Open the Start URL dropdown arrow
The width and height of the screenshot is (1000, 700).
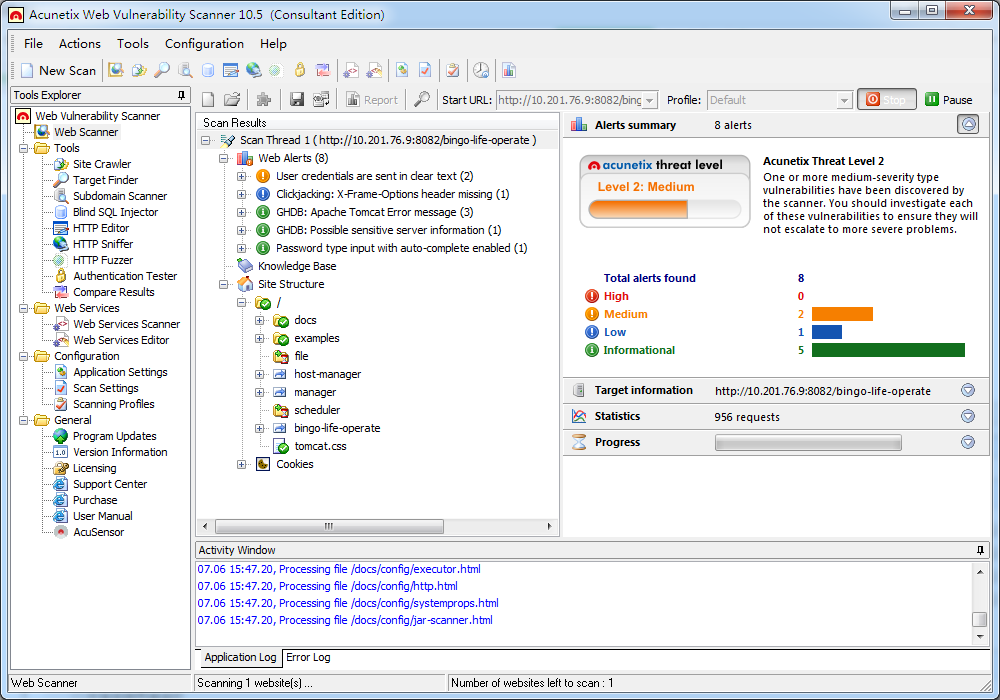coord(650,100)
